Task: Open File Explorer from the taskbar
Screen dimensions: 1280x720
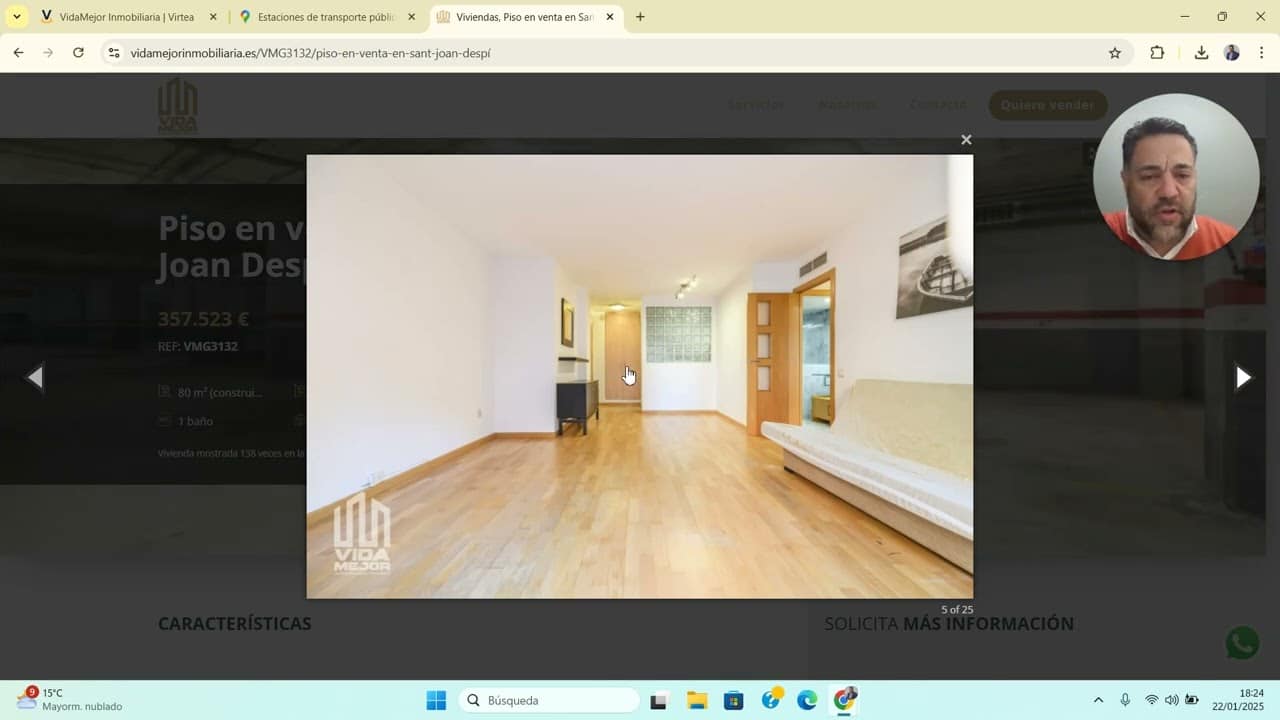Action: coord(697,700)
